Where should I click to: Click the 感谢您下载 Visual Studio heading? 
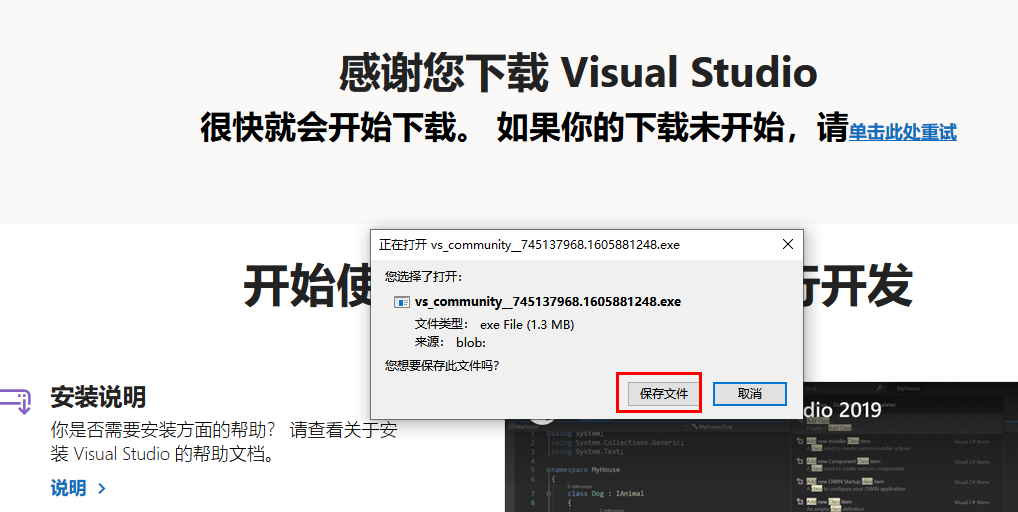[578, 72]
